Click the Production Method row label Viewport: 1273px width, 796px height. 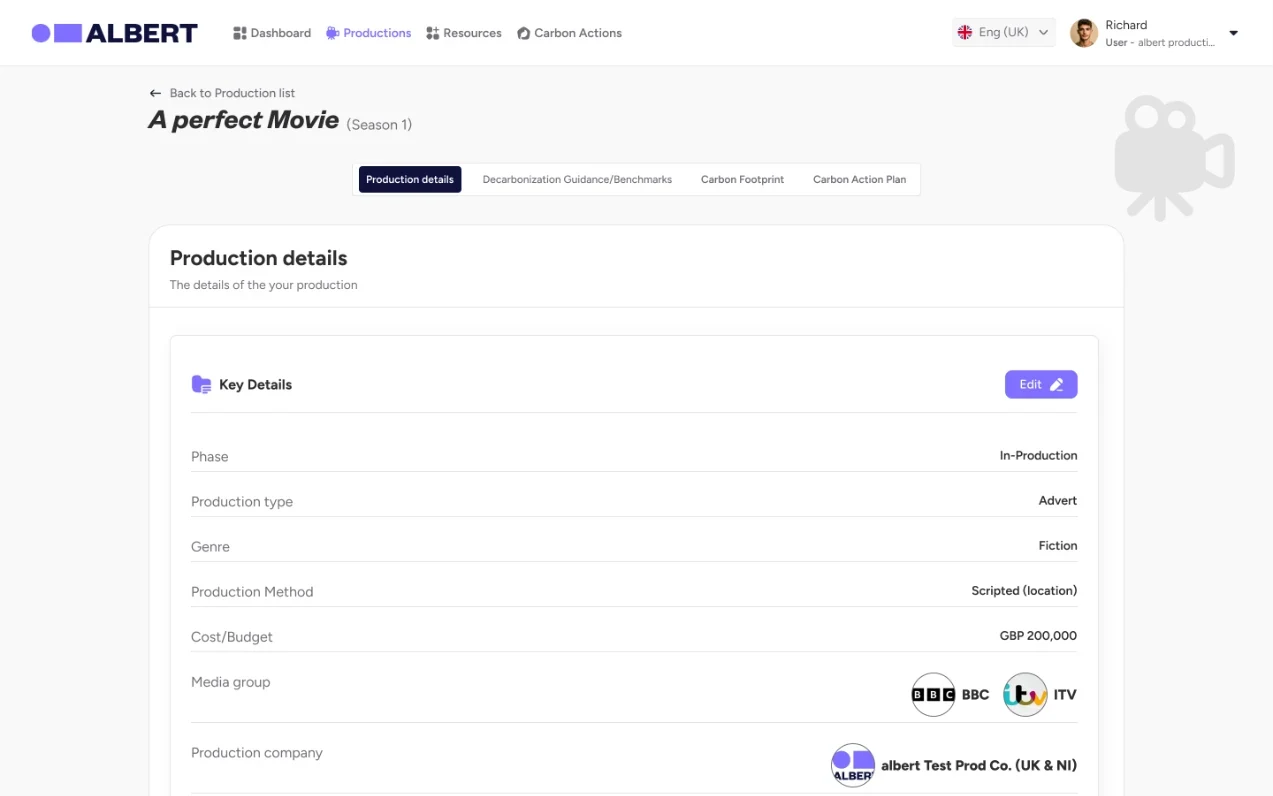[x=252, y=592]
